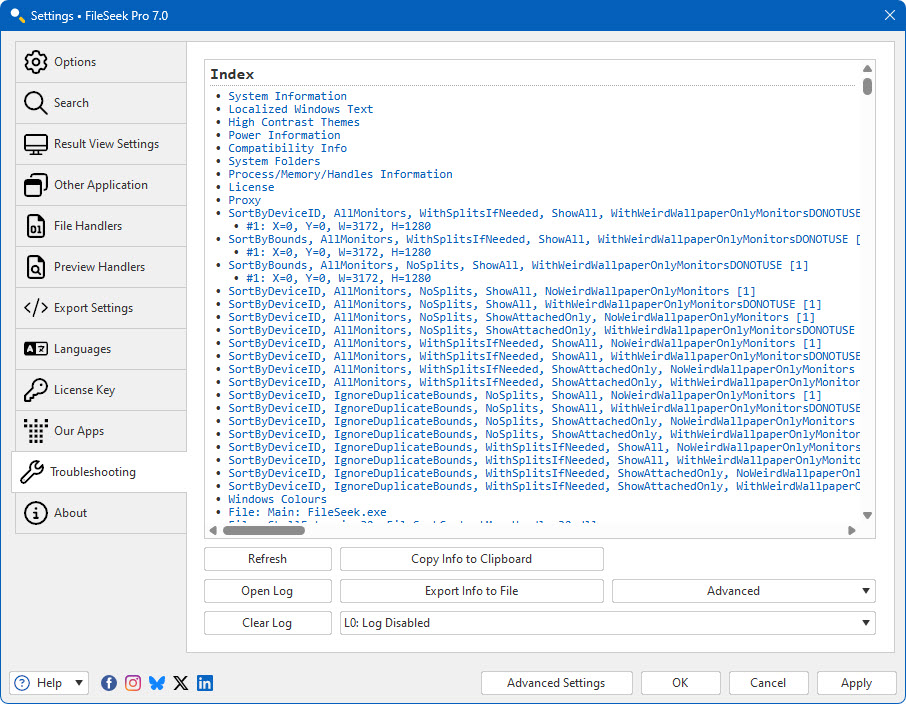Click the vertical scrollbar thumb
The width and height of the screenshot is (906, 704).
coord(867,87)
